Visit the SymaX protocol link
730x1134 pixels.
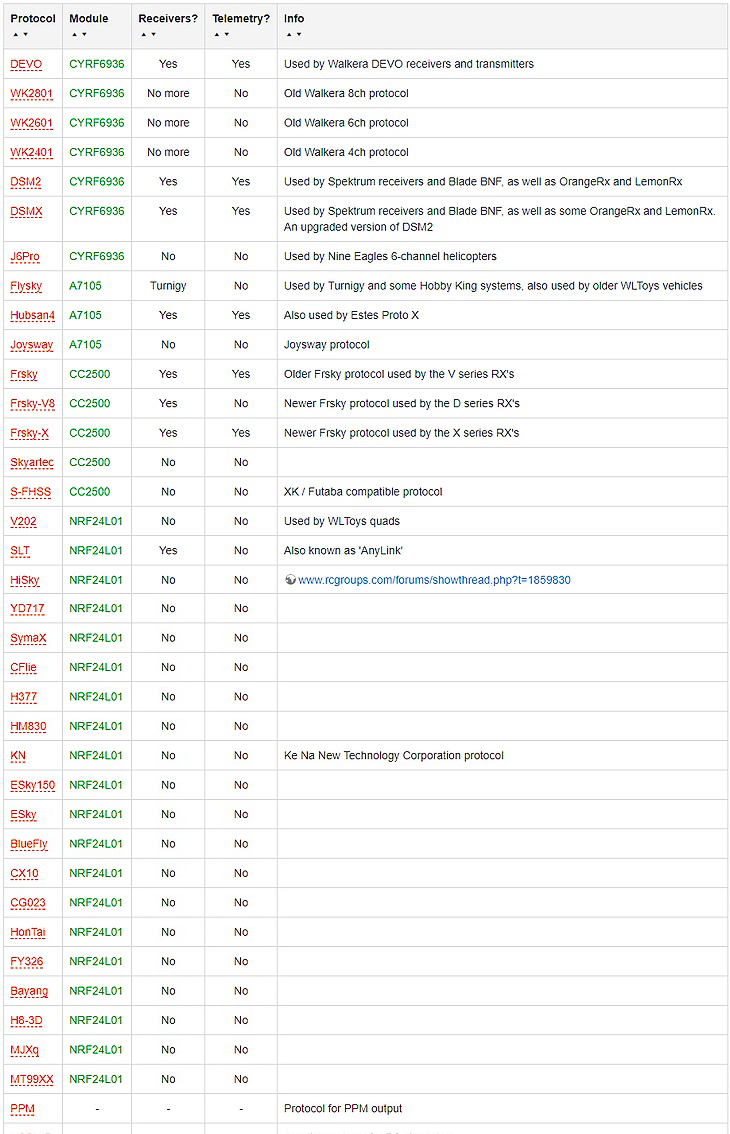click(28, 639)
